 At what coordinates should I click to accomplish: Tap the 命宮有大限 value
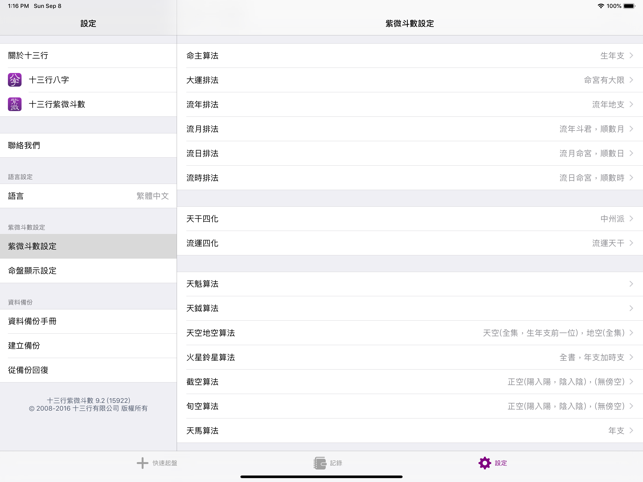[604, 80]
